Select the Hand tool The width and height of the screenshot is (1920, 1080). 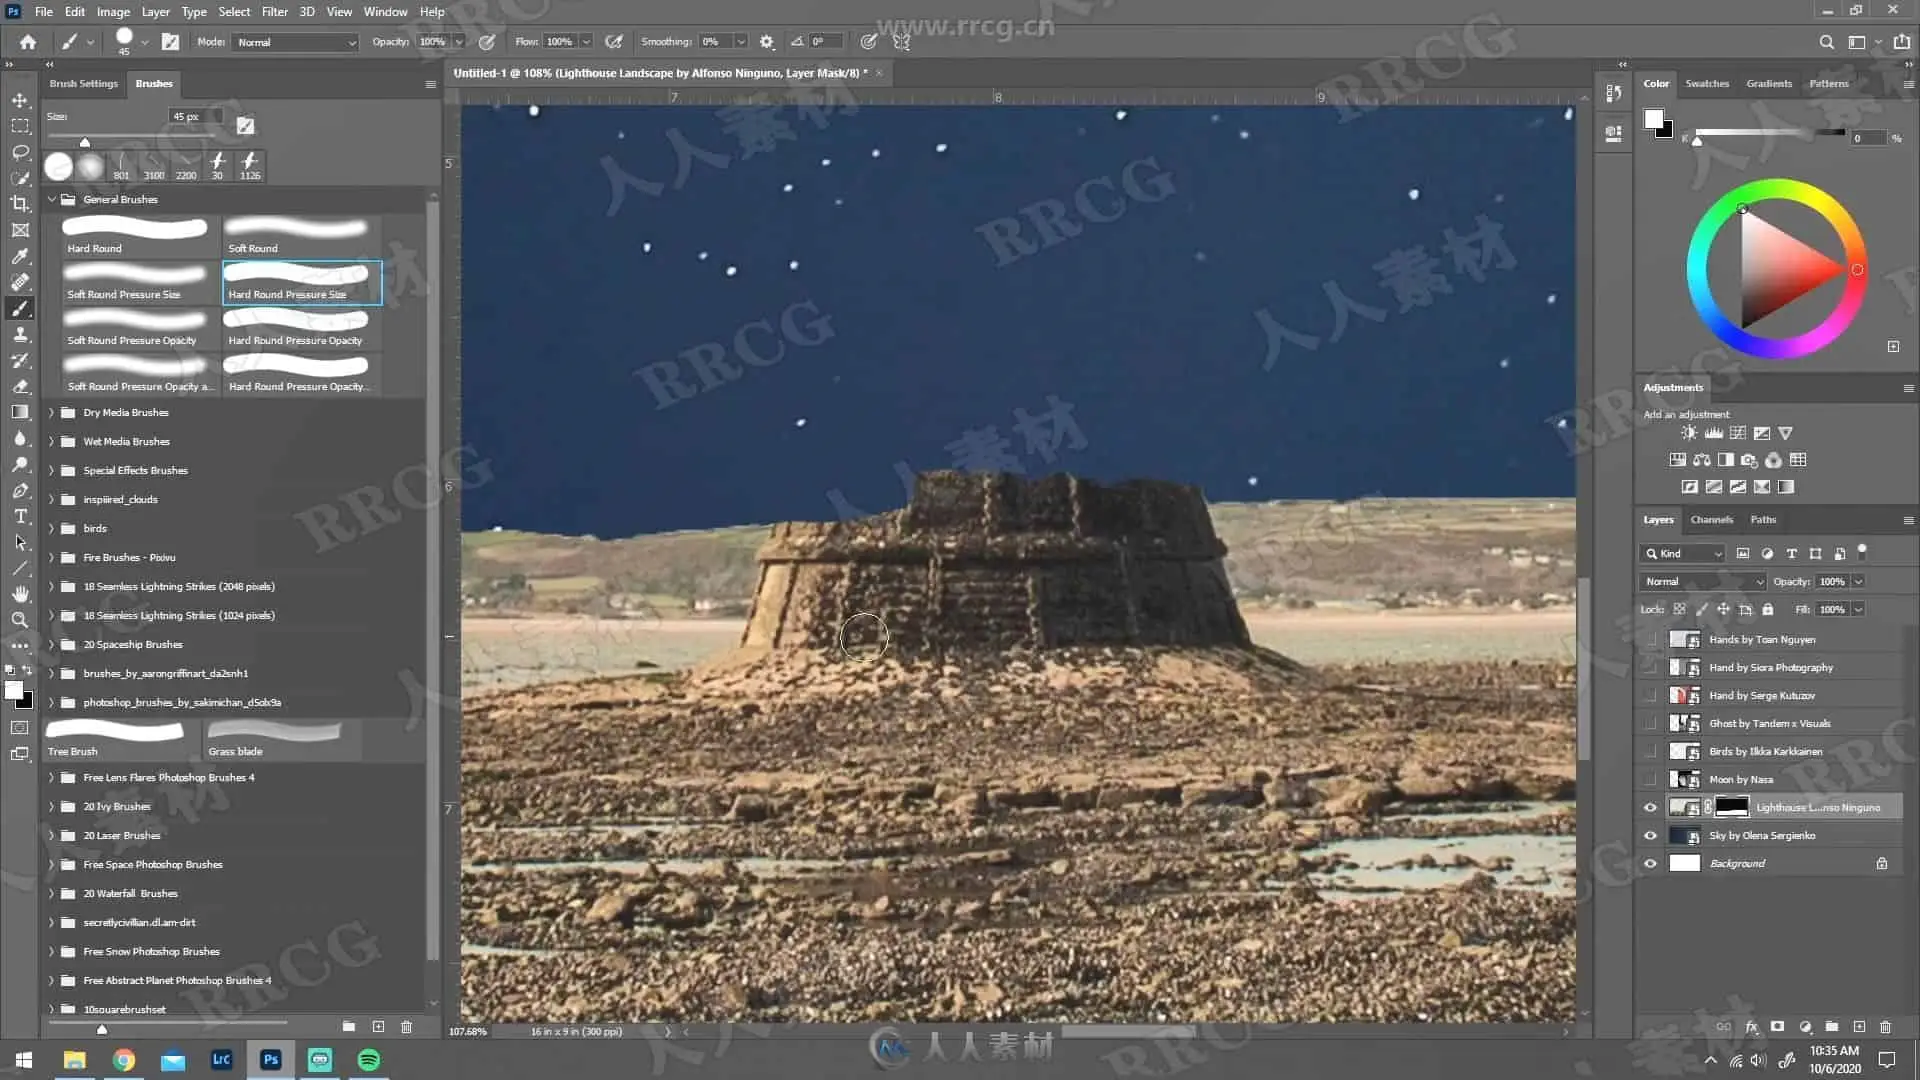20,594
